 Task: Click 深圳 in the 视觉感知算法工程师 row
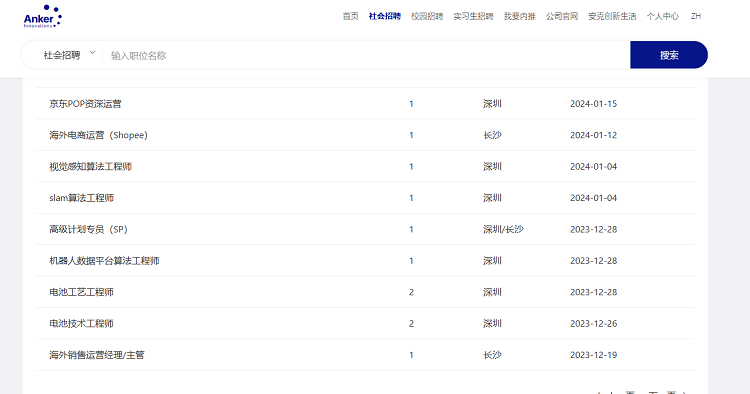[x=492, y=166]
